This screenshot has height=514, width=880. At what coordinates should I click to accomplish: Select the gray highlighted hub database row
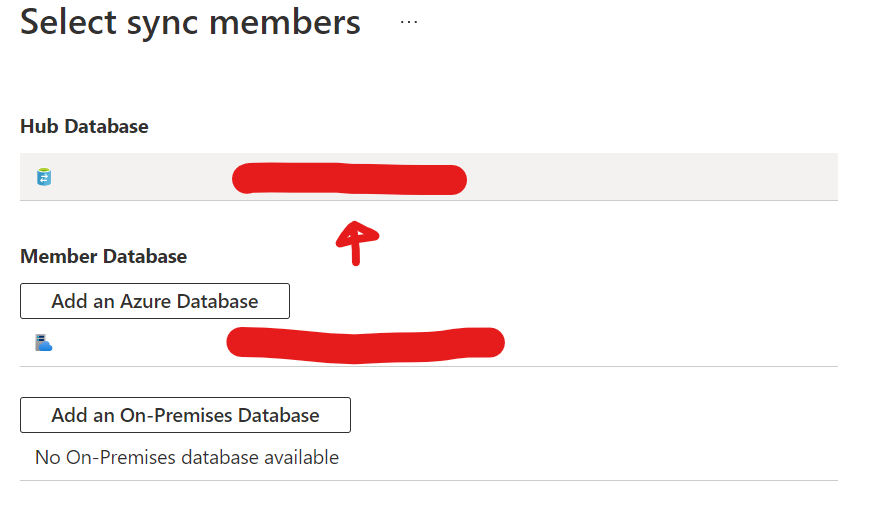[x=429, y=177]
